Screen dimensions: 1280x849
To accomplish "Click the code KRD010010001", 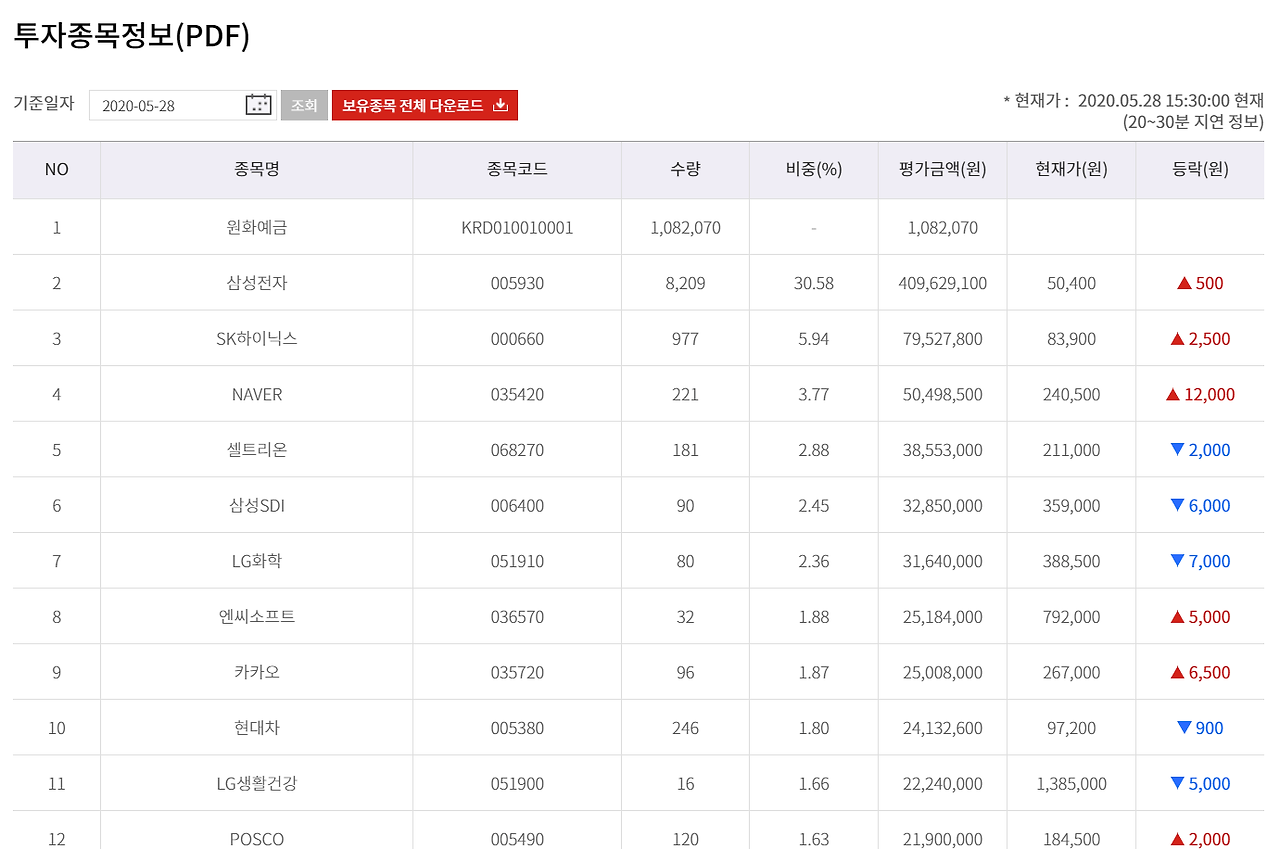I will (517, 228).
